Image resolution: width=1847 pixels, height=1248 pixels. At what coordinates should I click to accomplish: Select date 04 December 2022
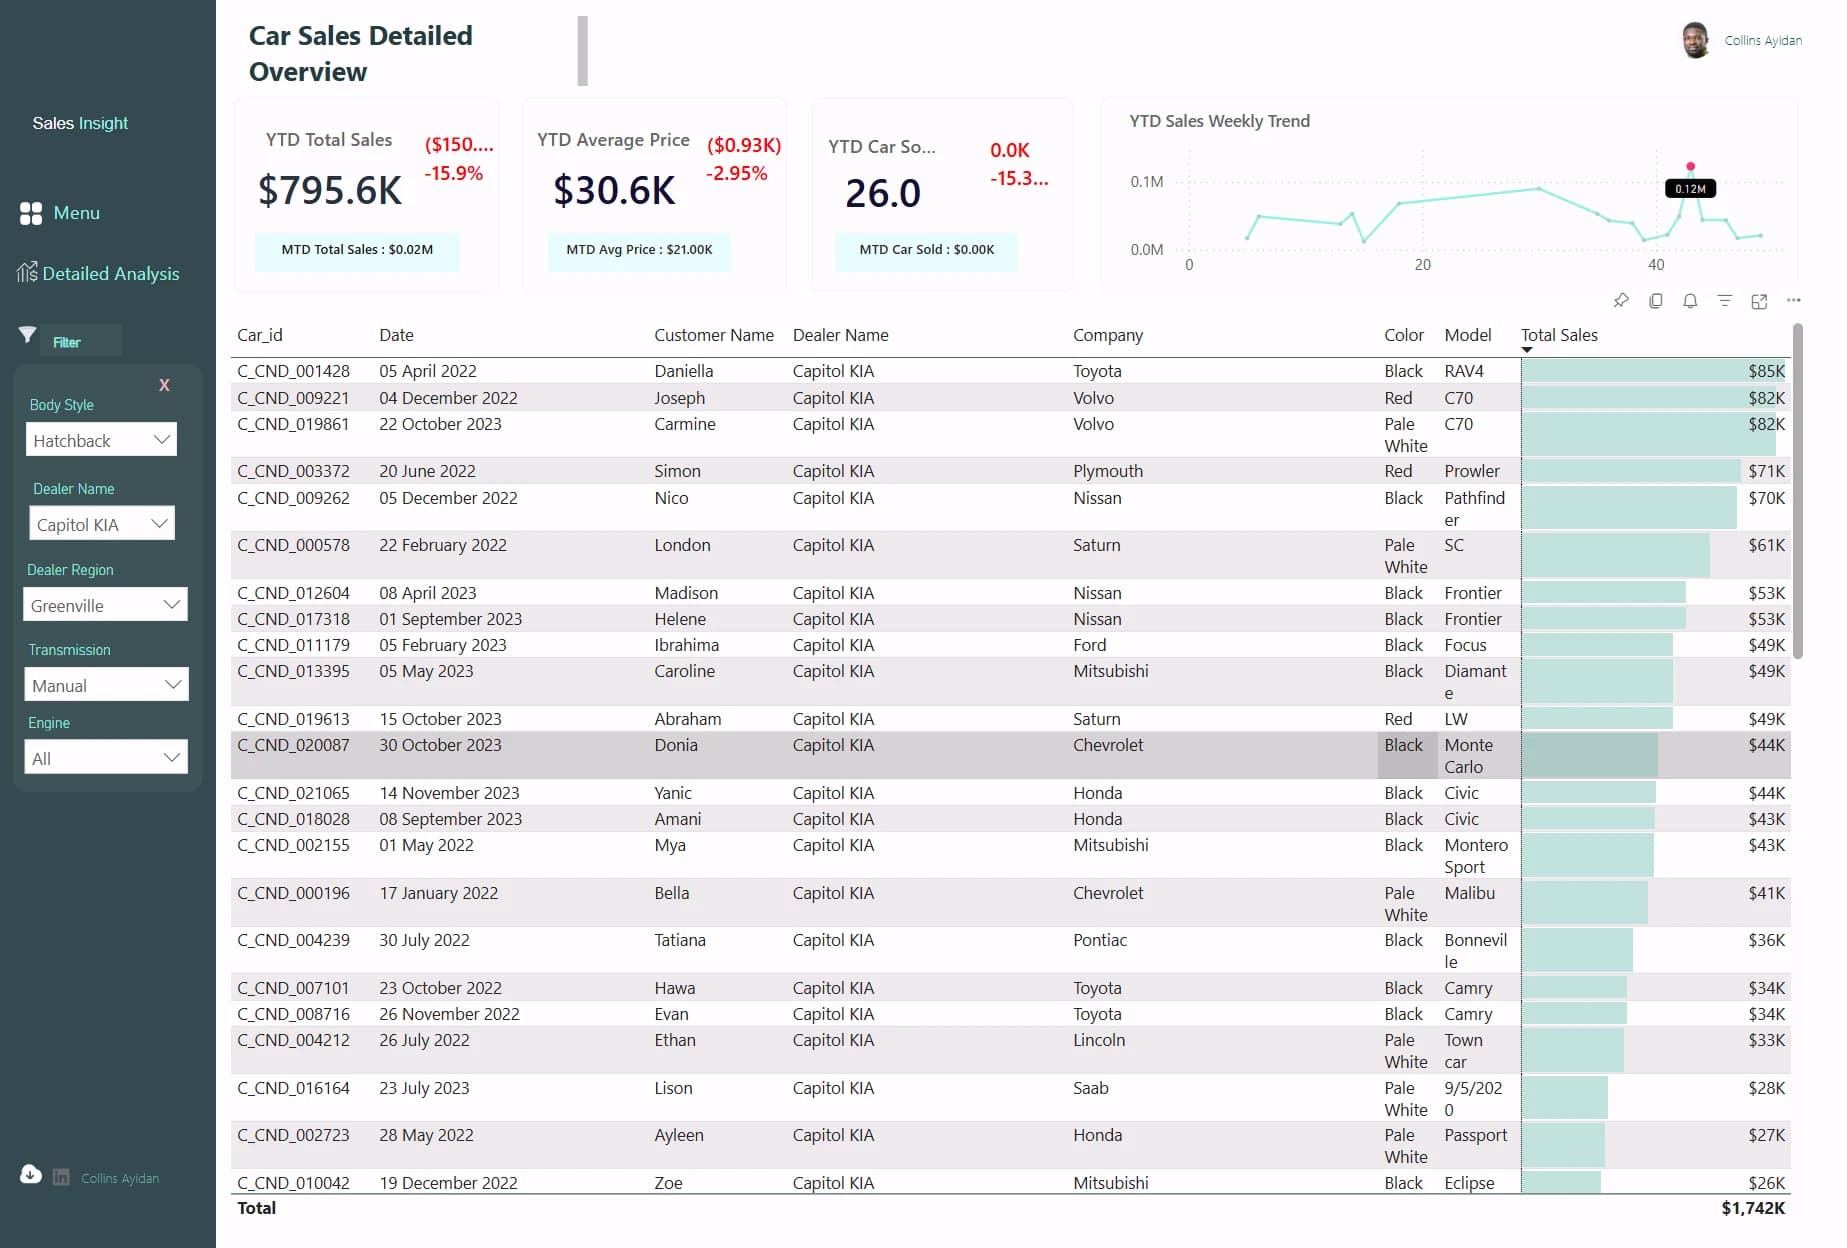[448, 398]
